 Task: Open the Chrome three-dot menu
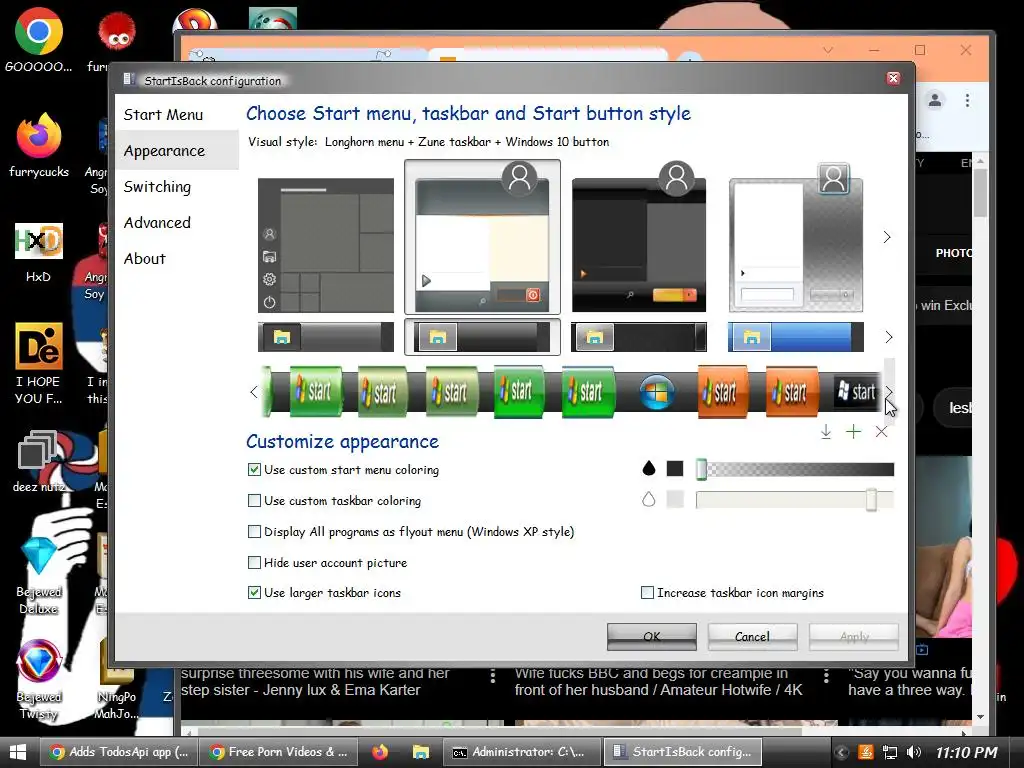click(967, 100)
